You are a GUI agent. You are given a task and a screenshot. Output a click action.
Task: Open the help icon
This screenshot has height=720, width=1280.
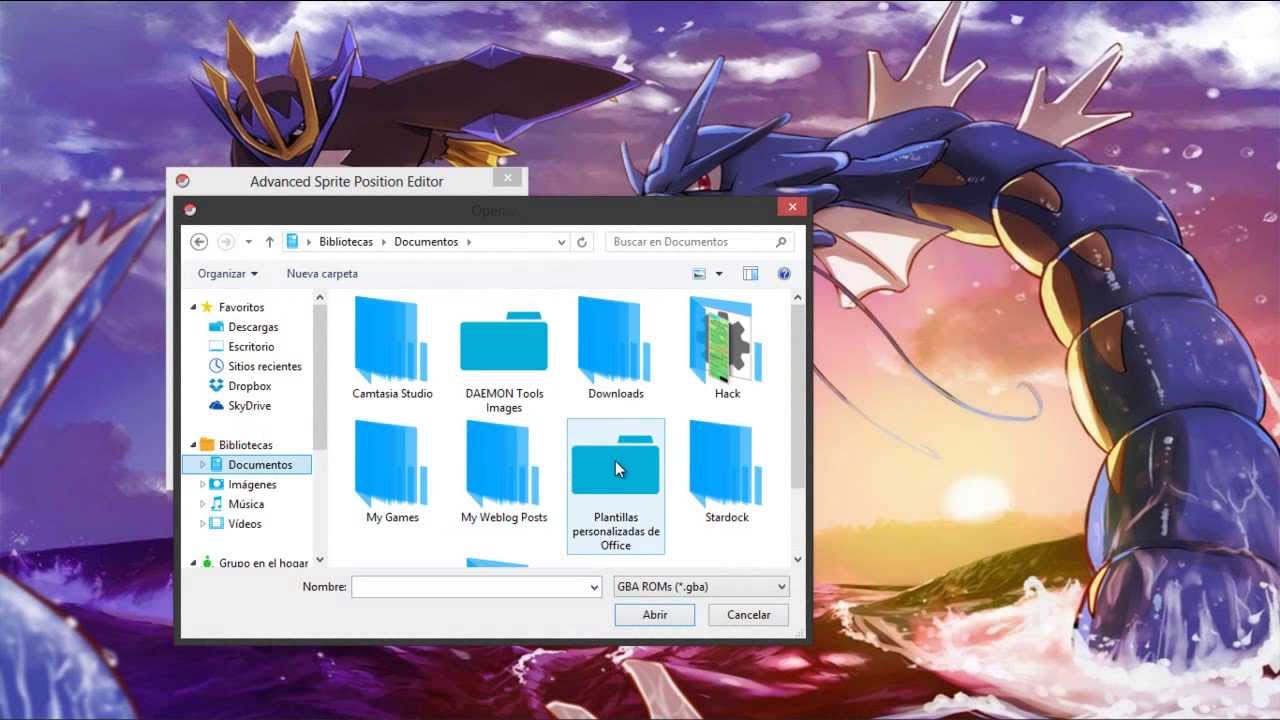click(784, 274)
